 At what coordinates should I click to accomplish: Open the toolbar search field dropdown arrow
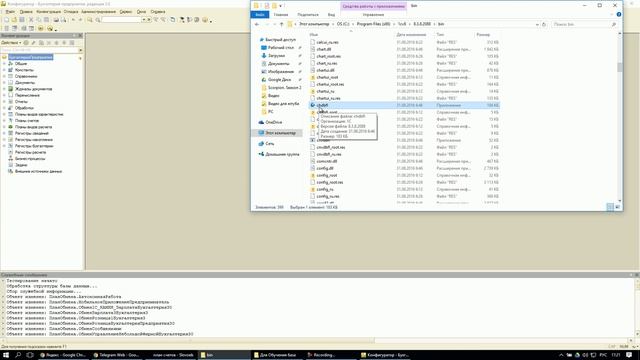(144, 20)
